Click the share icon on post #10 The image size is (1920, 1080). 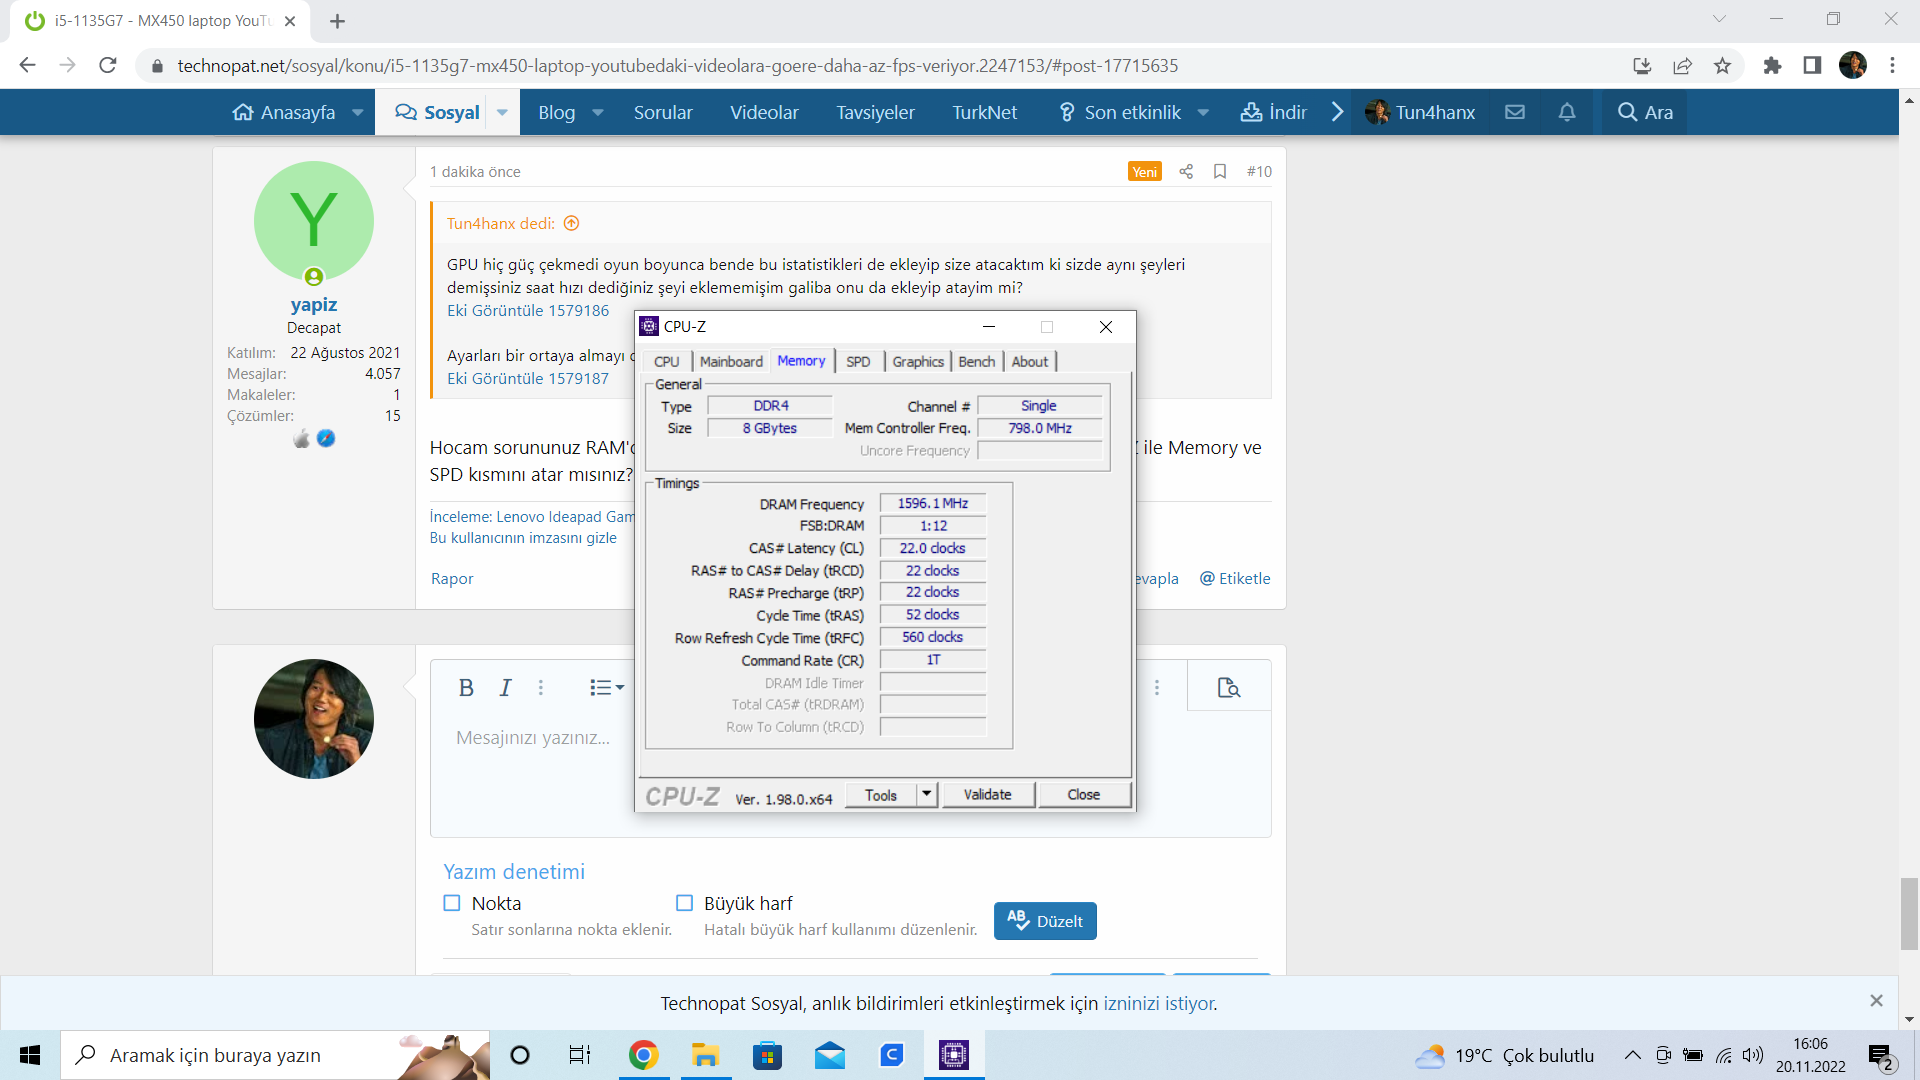(1186, 172)
